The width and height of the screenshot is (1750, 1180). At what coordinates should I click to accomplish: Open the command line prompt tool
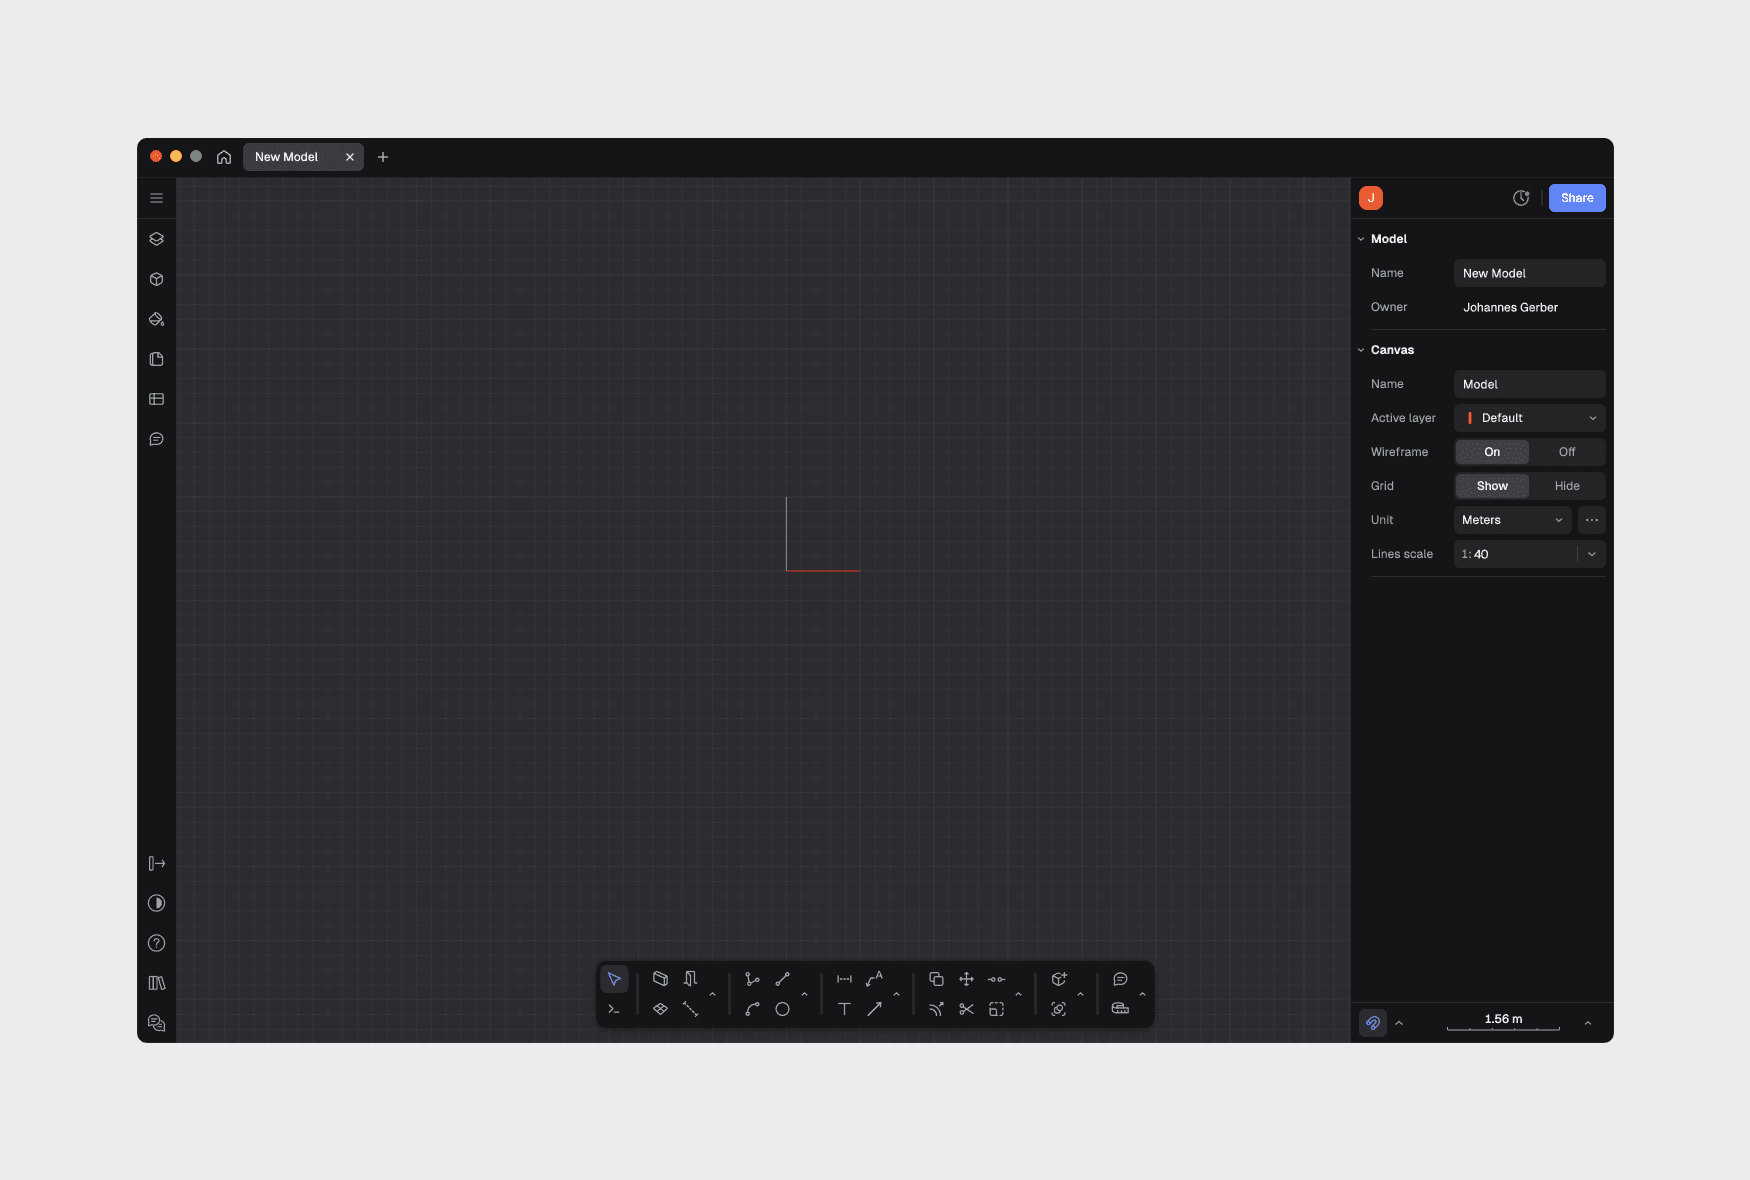point(614,1009)
